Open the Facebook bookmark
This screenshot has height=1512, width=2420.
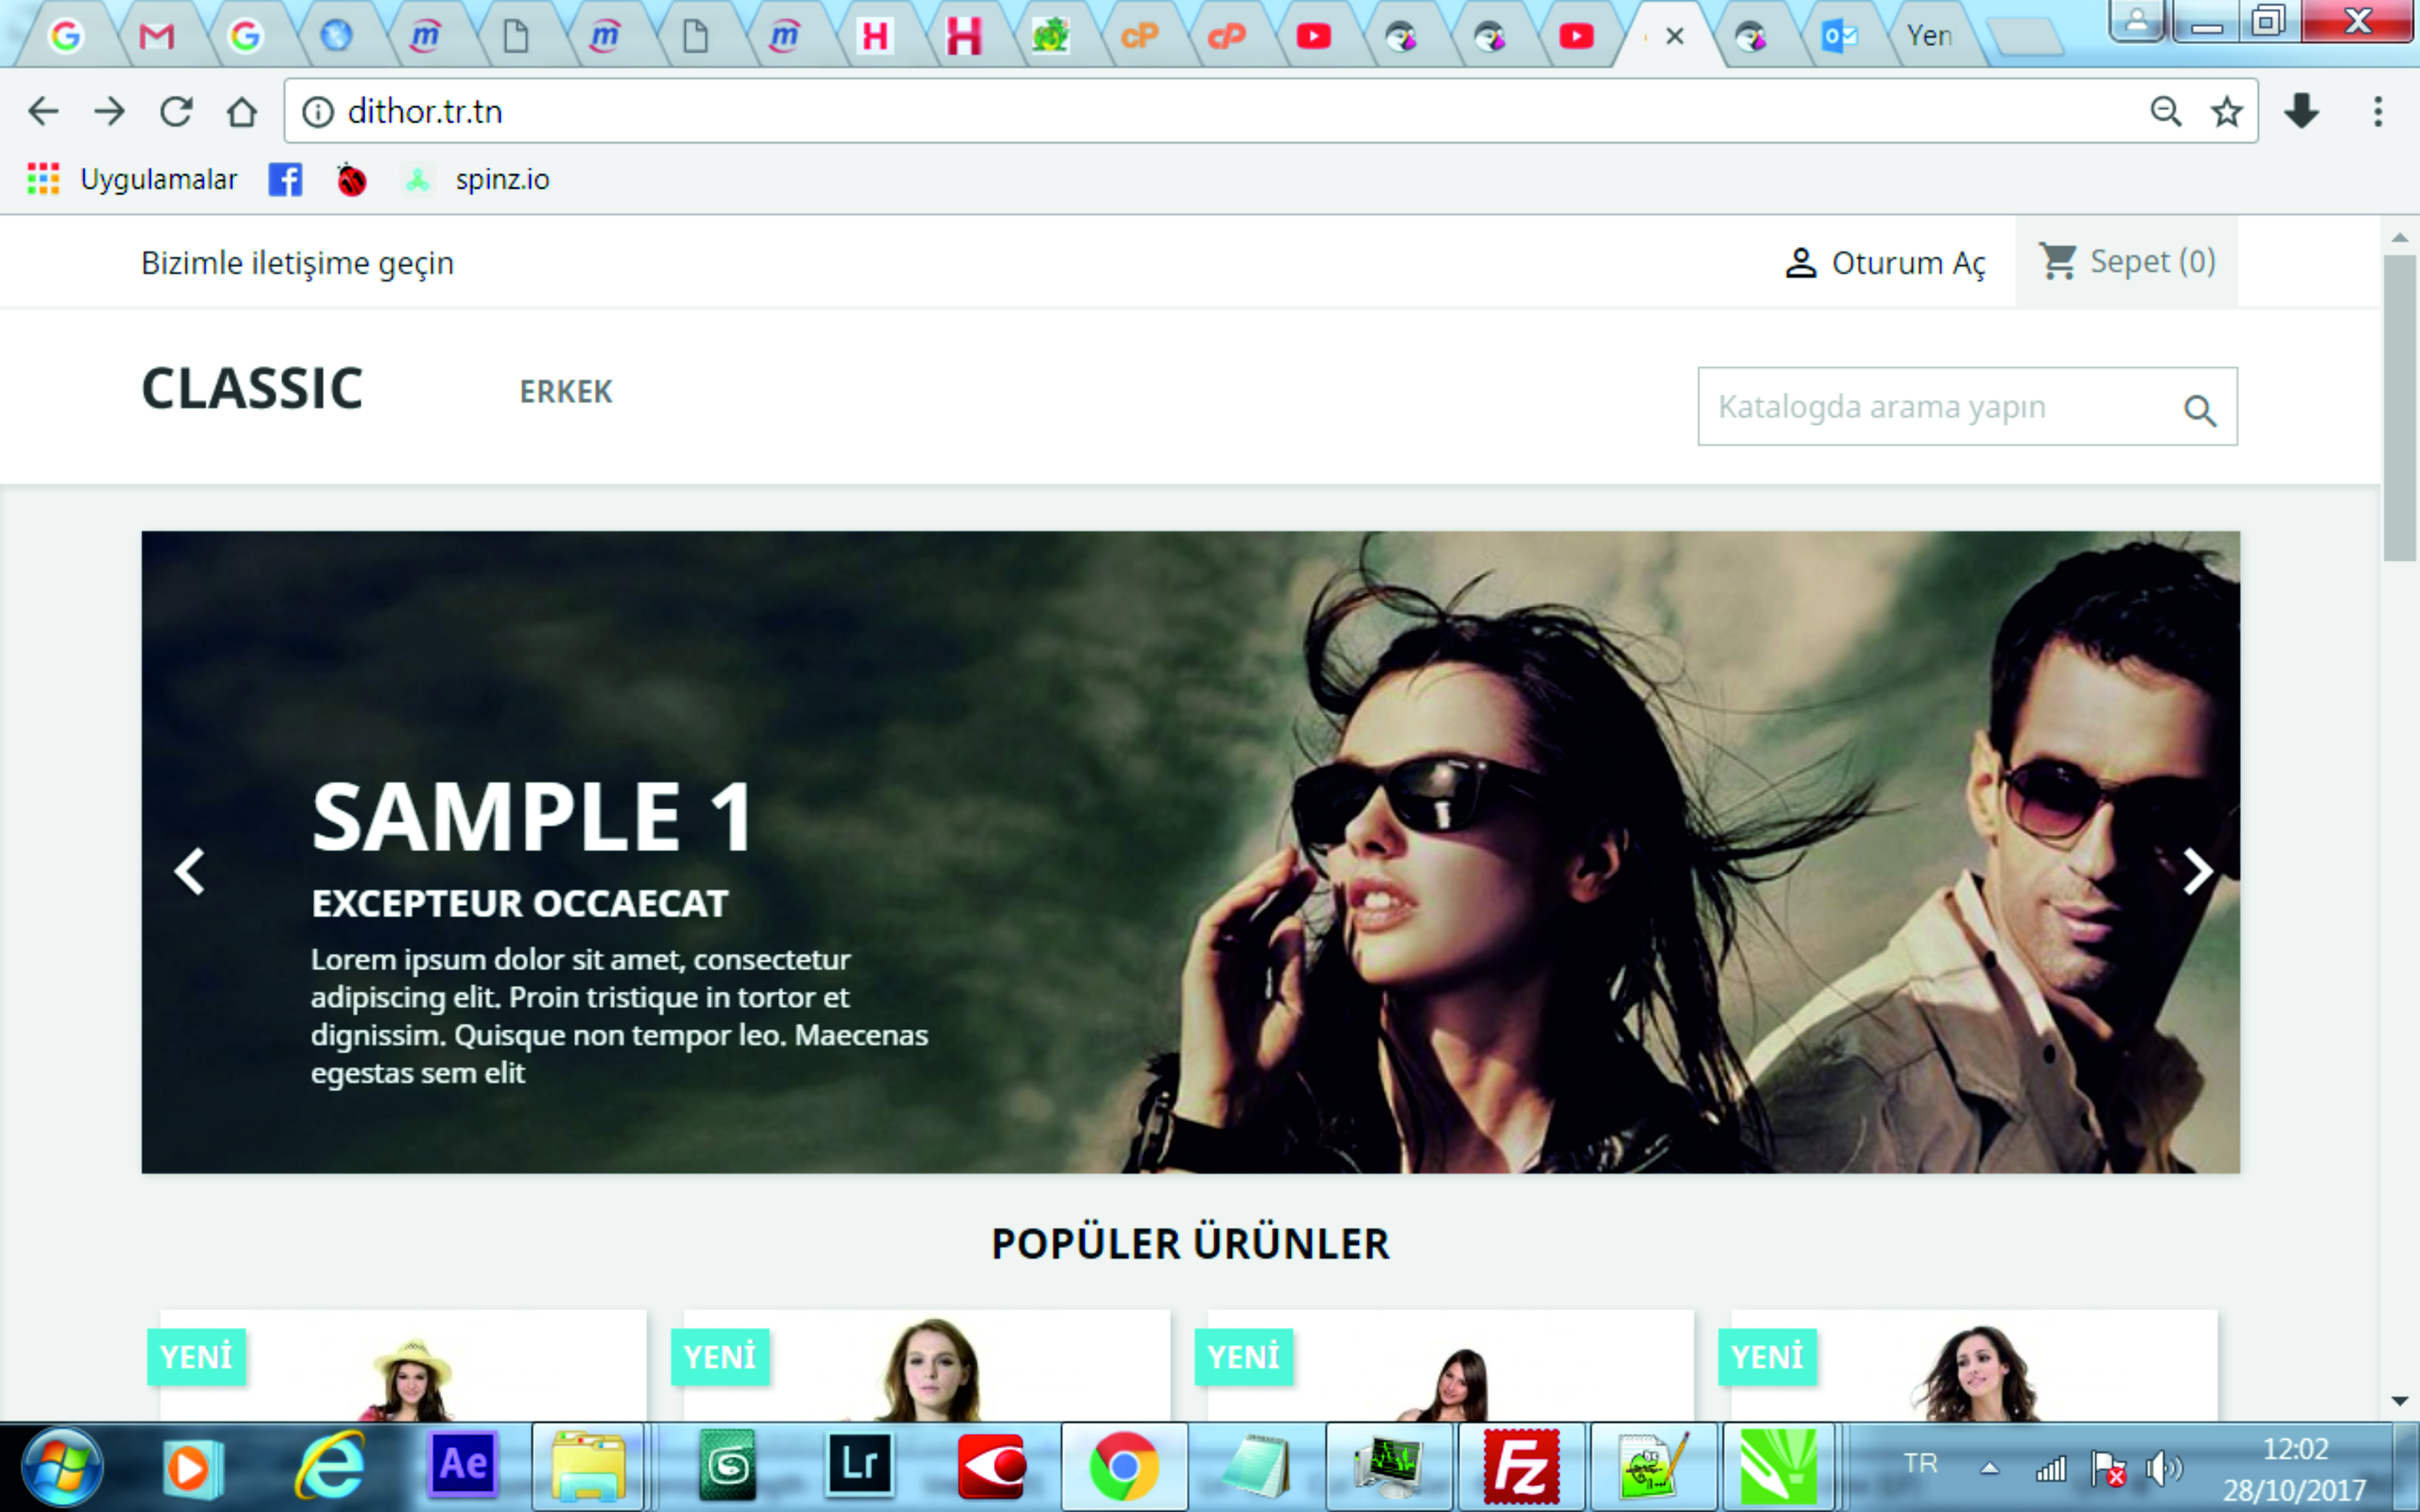click(285, 180)
